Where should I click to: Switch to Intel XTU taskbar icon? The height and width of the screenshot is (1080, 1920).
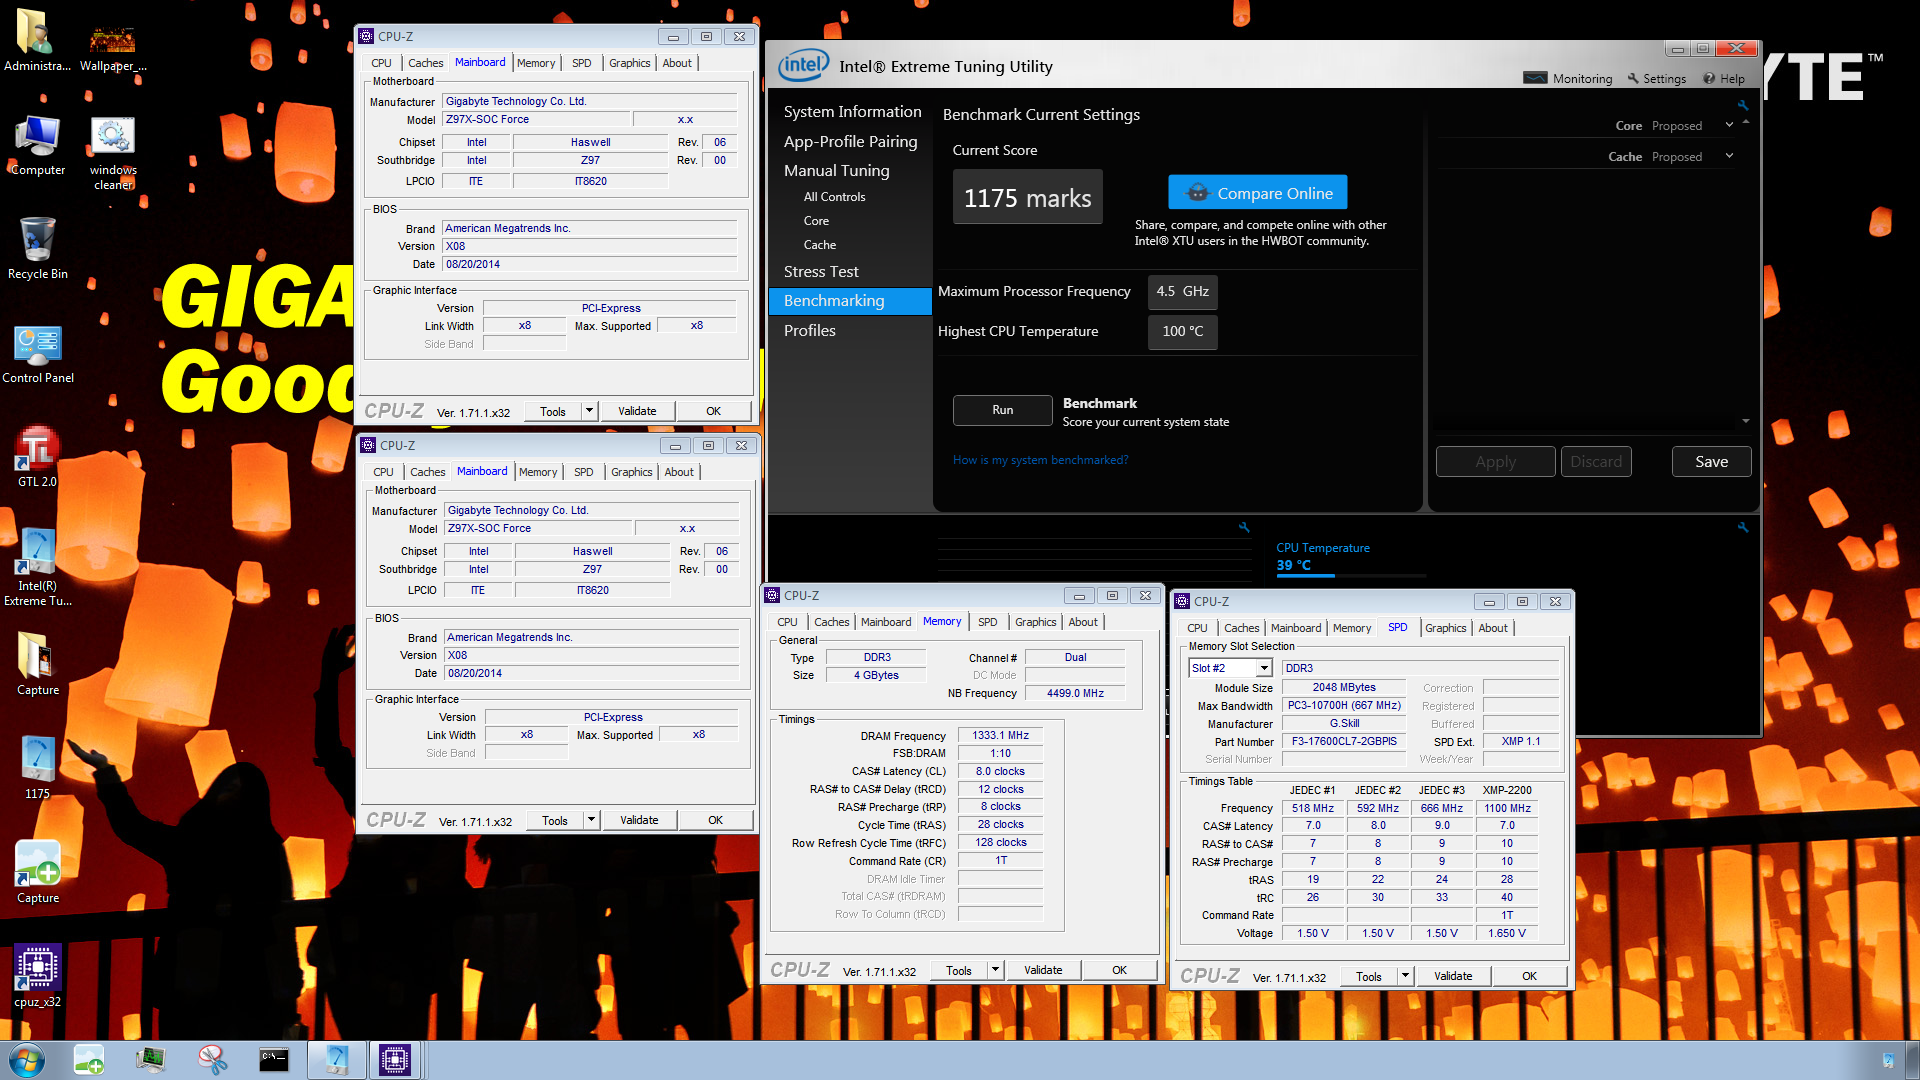pos(336,1060)
